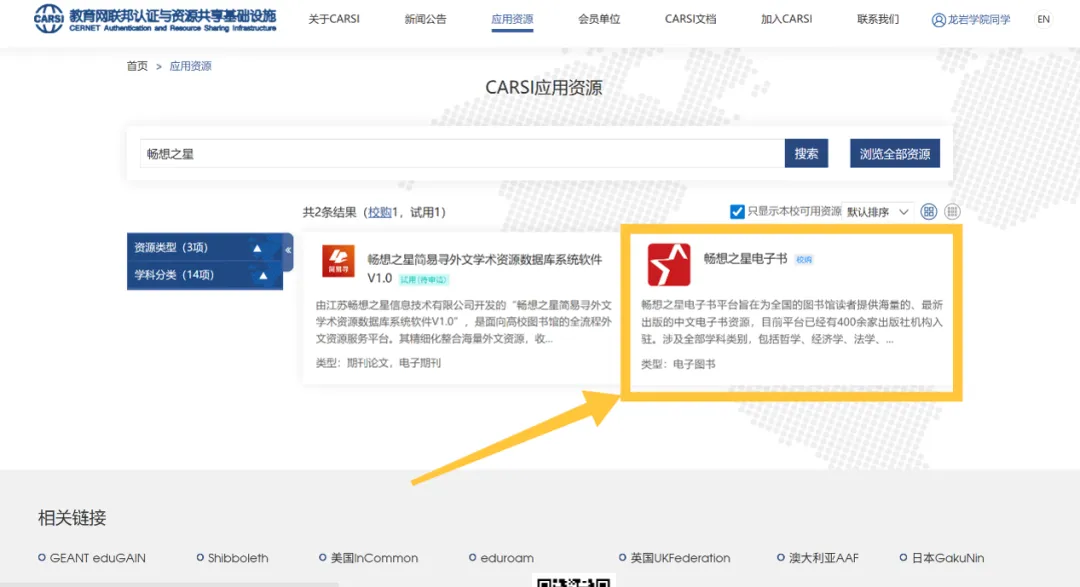Switch language with the EN button
This screenshot has height=587, width=1080.
(1043, 19)
